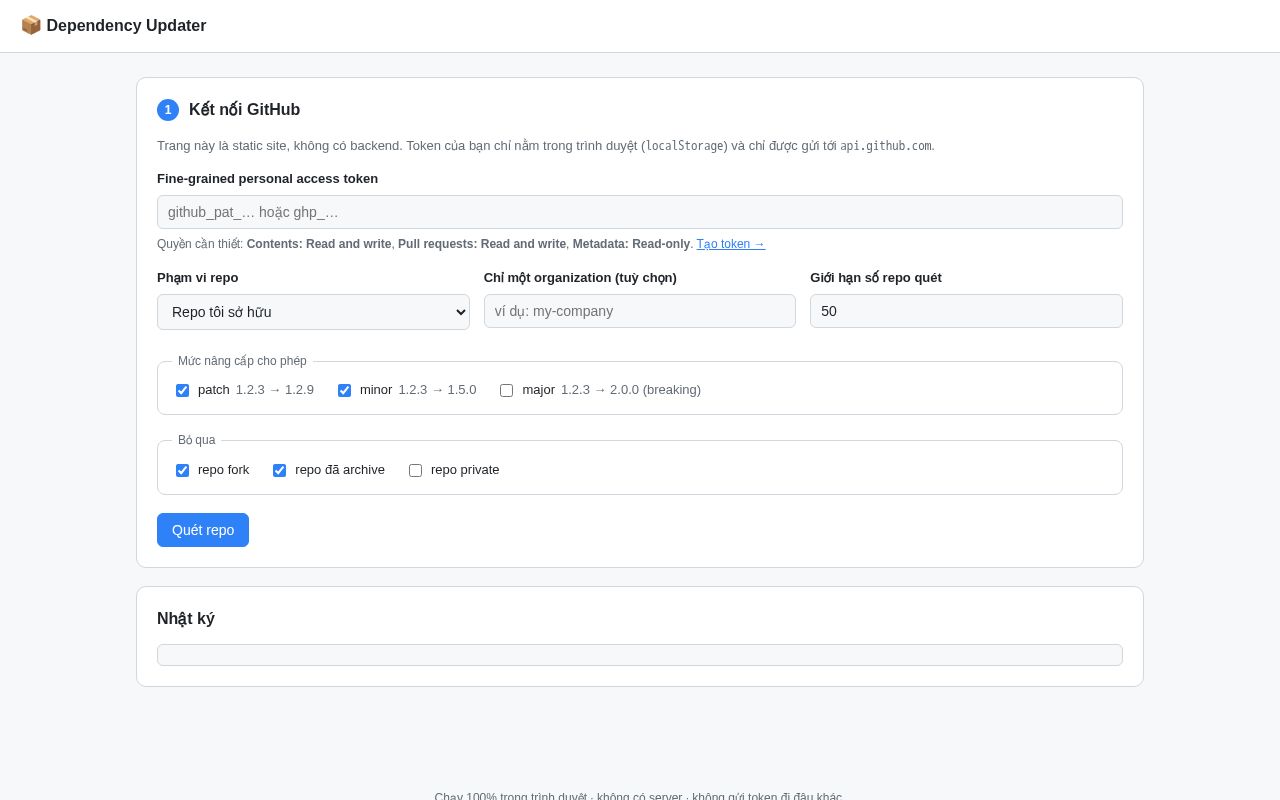Uncheck the repo đã archive option
The image size is (1280, 800).
point(279,470)
